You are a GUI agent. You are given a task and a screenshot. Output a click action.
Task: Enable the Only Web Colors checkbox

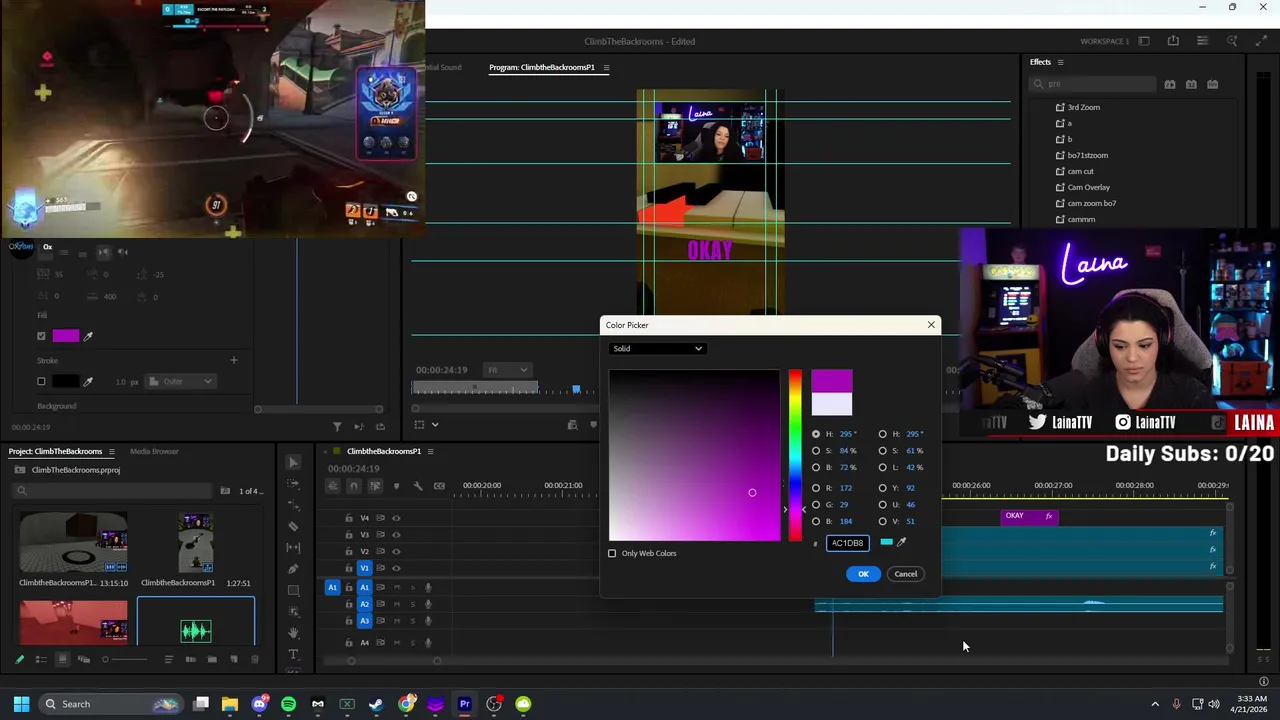tap(612, 553)
